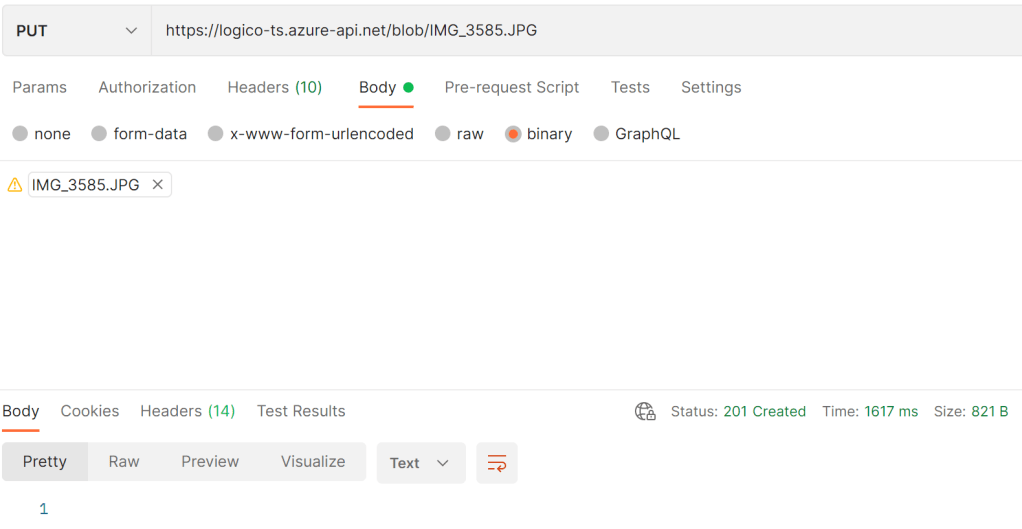The width and height of the screenshot is (1022, 529).
Task: Select the none body type radio
Action: tap(20, 134)
